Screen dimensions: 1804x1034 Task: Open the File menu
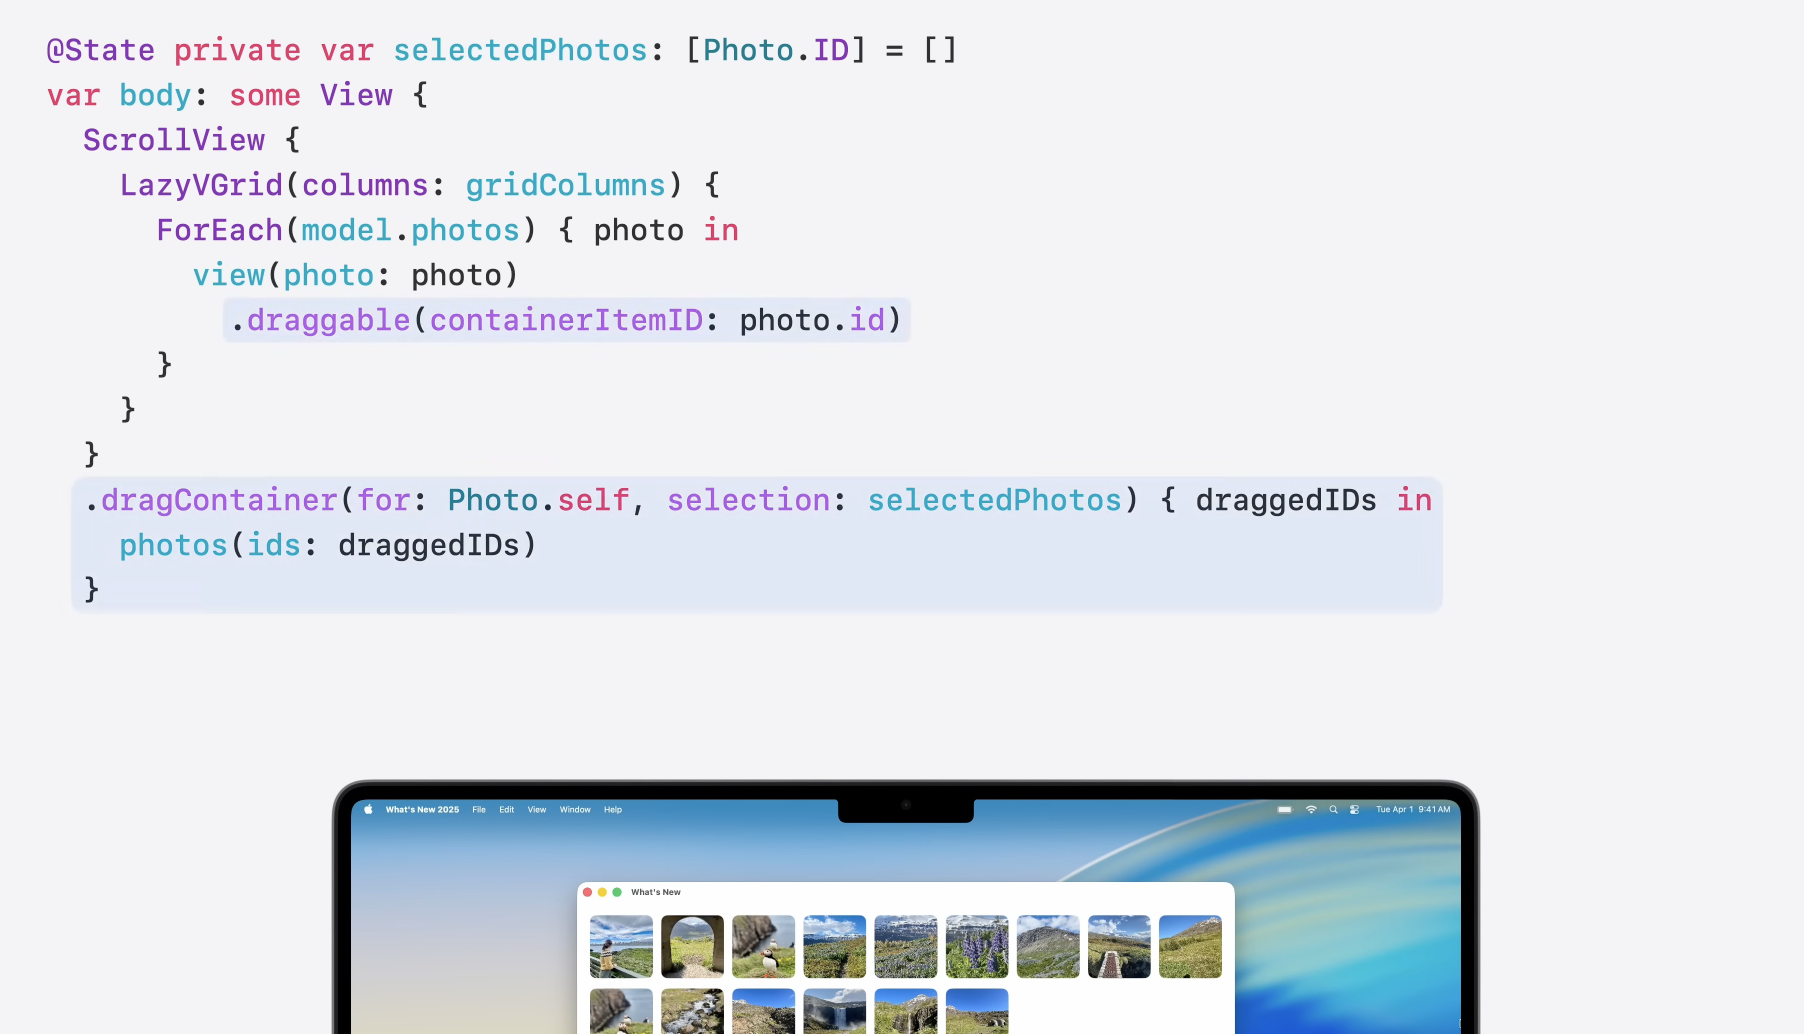pos(479,810)
